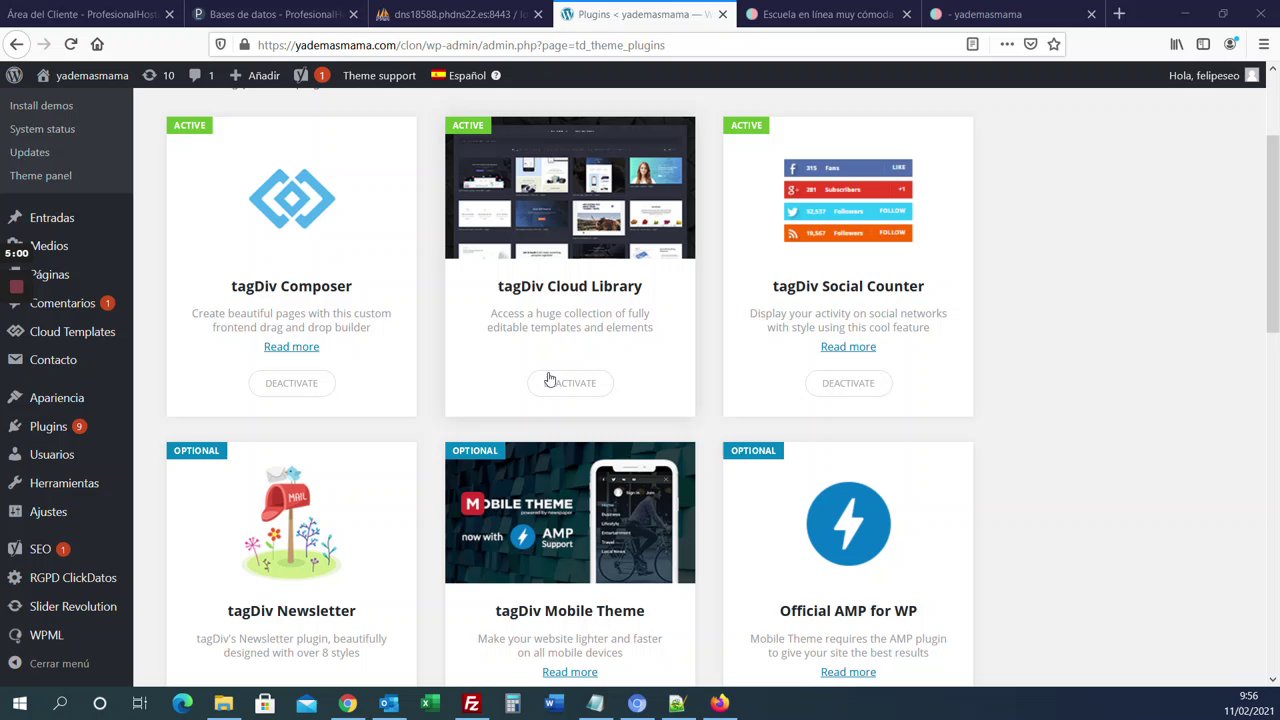Bookmark this page with star icon

click(1054, 44)
